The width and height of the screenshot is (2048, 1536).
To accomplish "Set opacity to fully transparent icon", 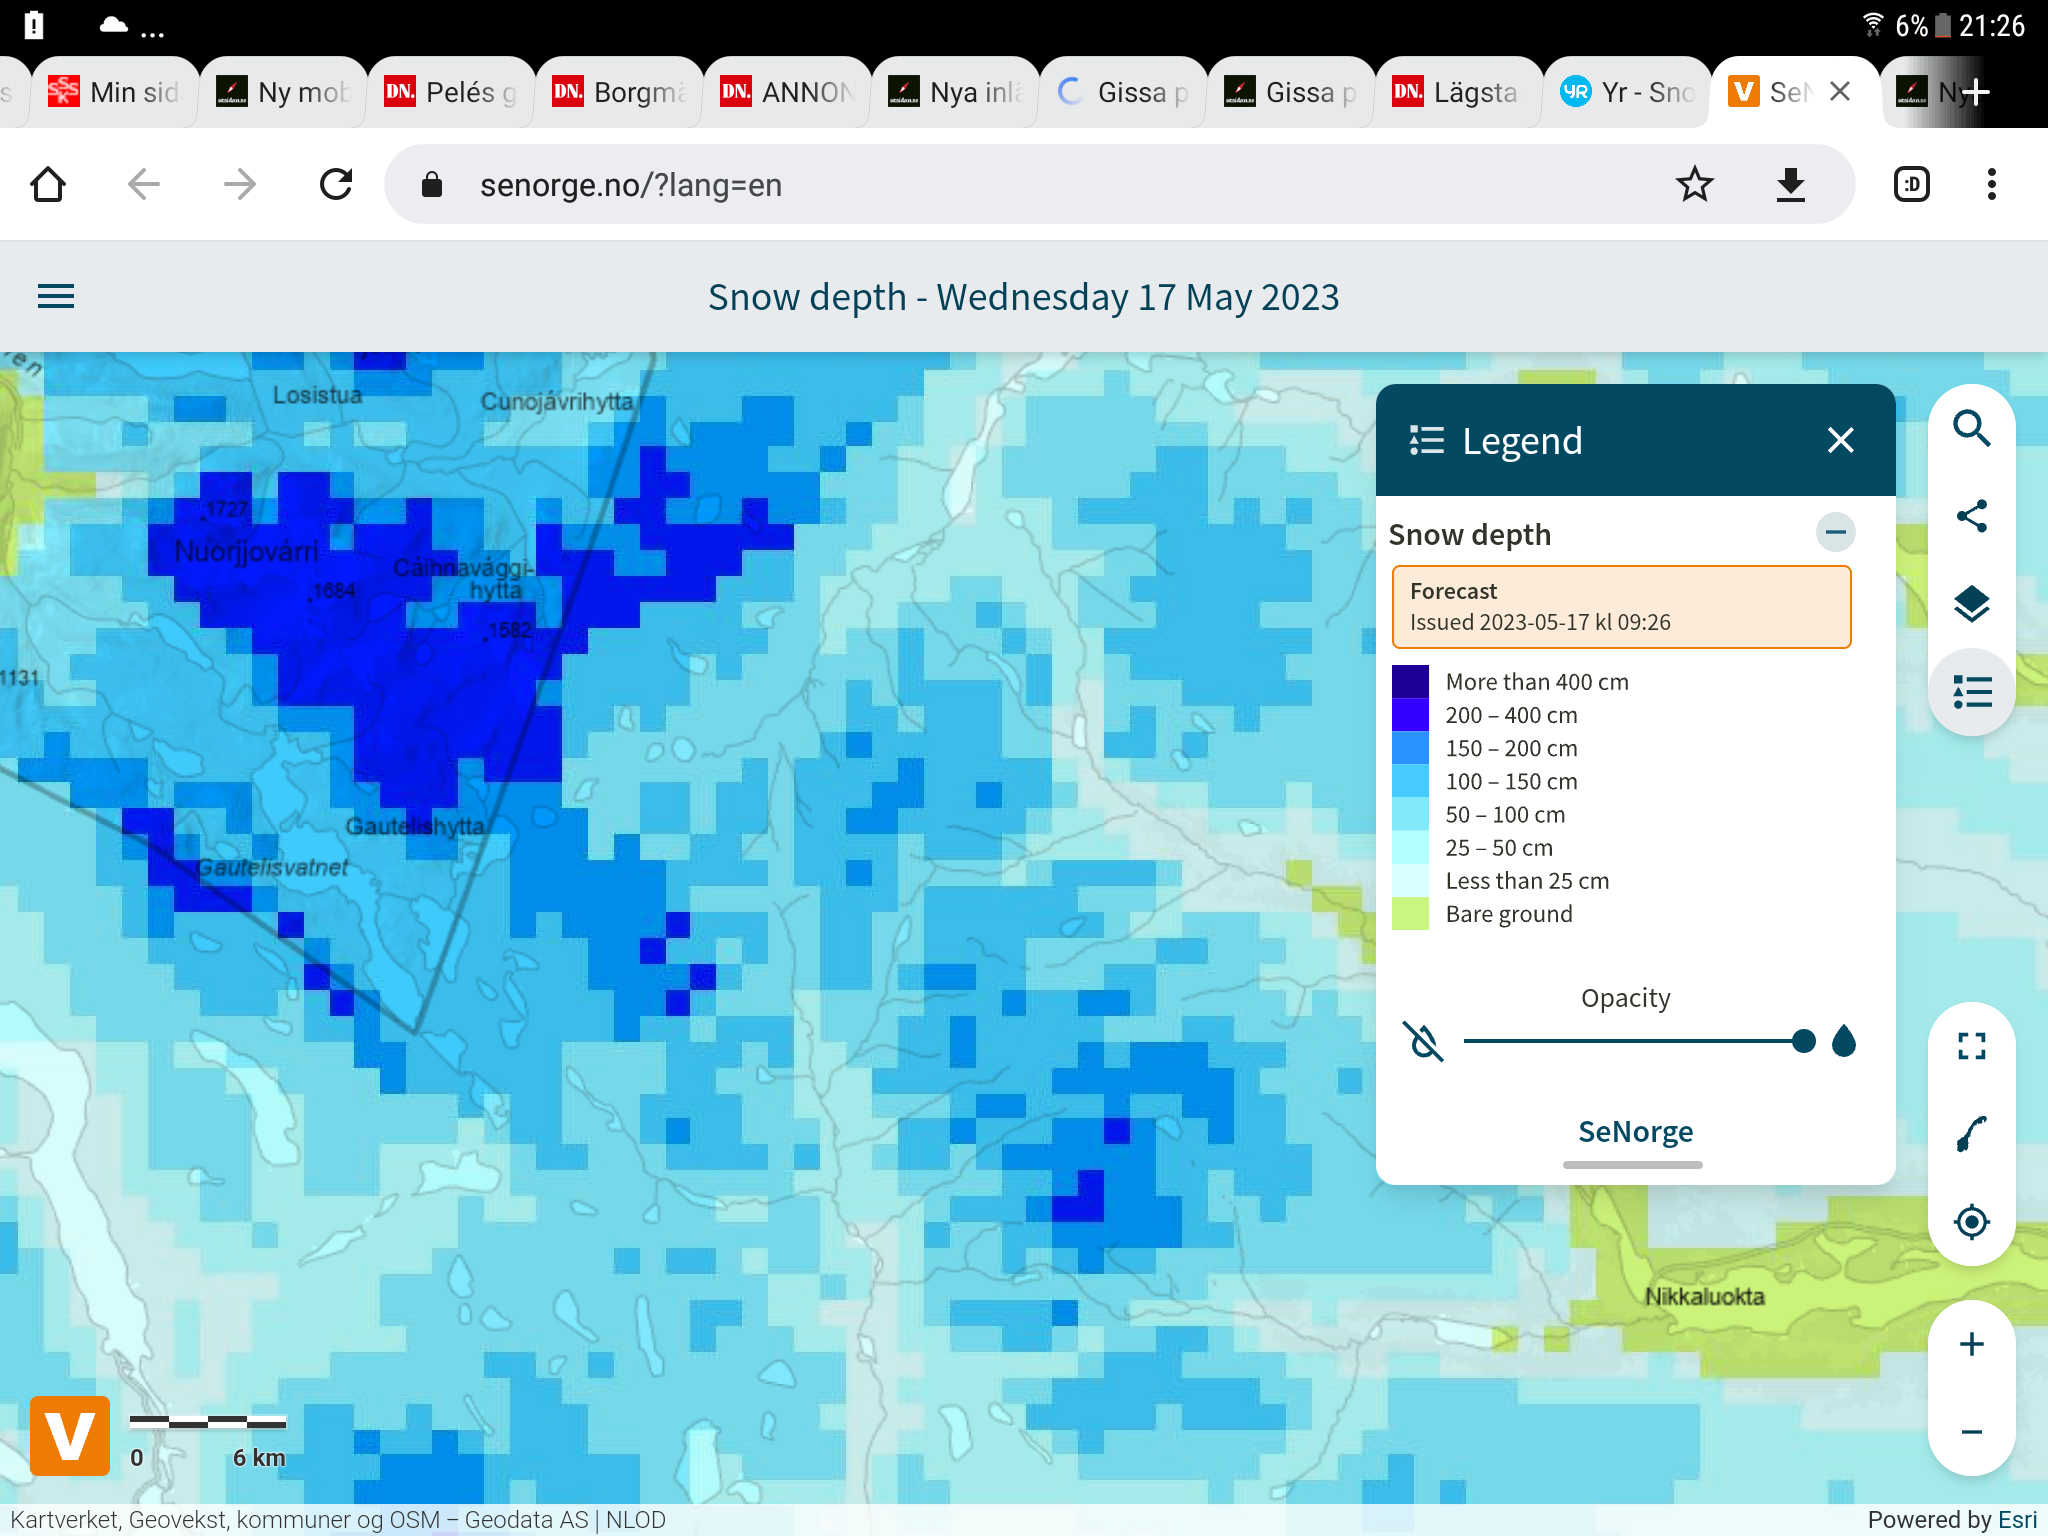I will tap(1423, 1041).
